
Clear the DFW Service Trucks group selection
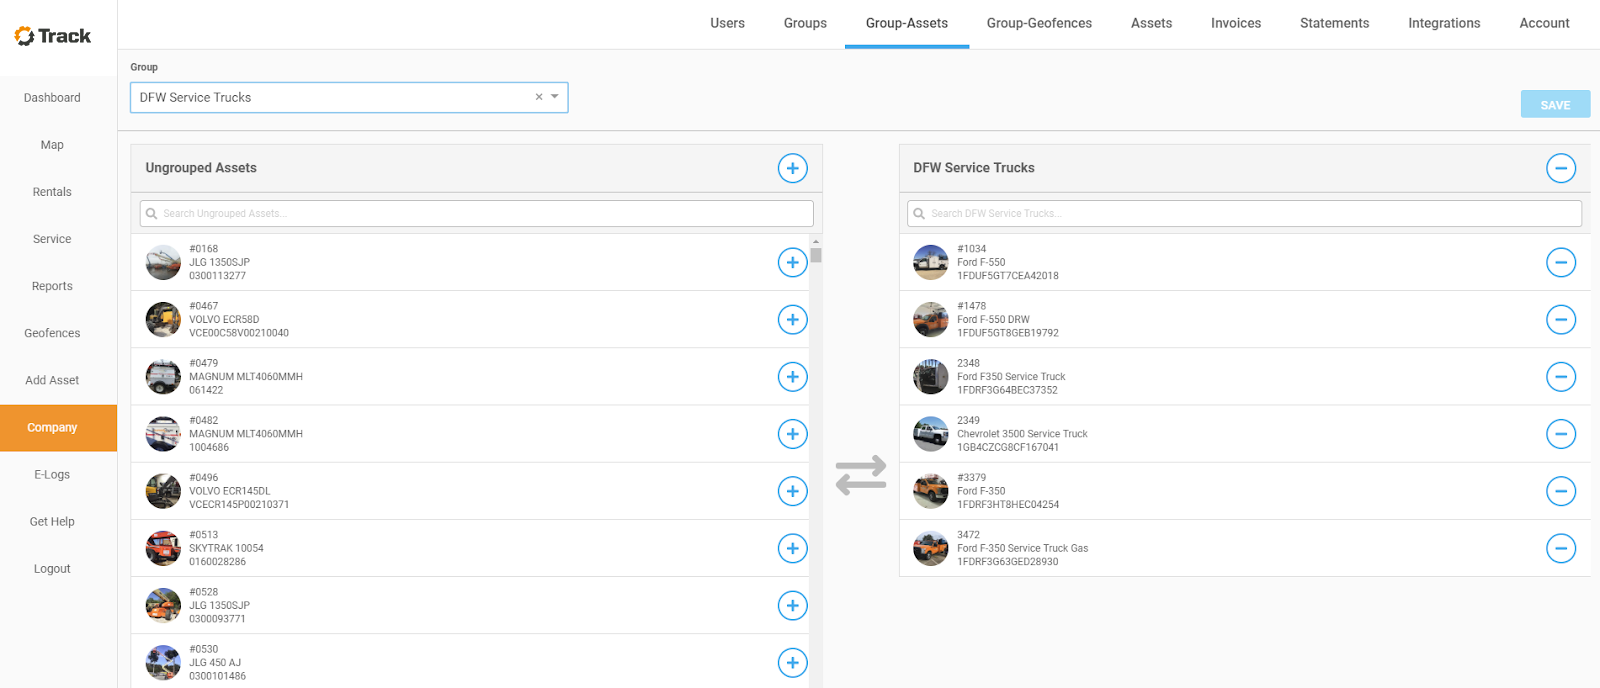[539, 97]
